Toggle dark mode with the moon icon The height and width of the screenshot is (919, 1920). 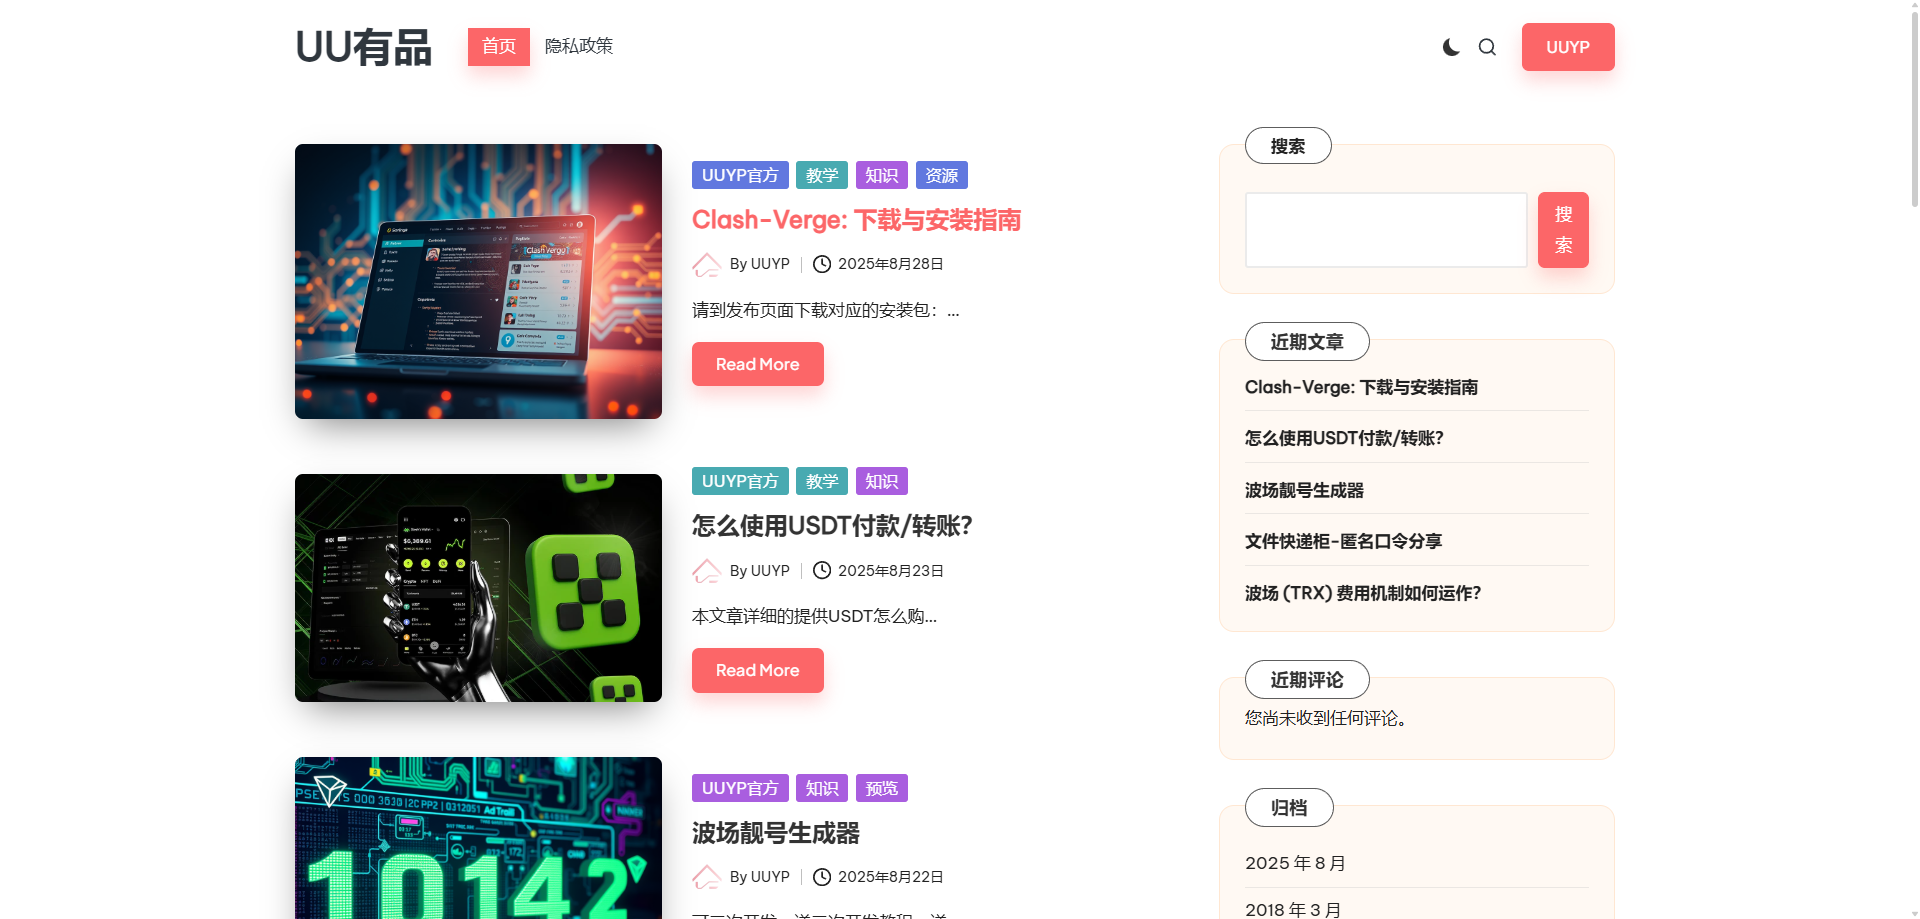pyautogui.click(x=1451, y=47)
